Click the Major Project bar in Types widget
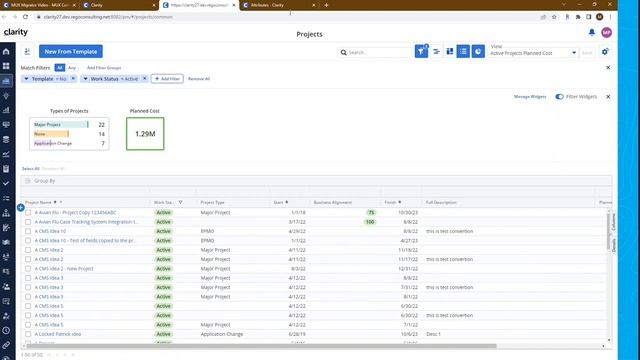This screenshot has width=640, height=360. point(61,124)
